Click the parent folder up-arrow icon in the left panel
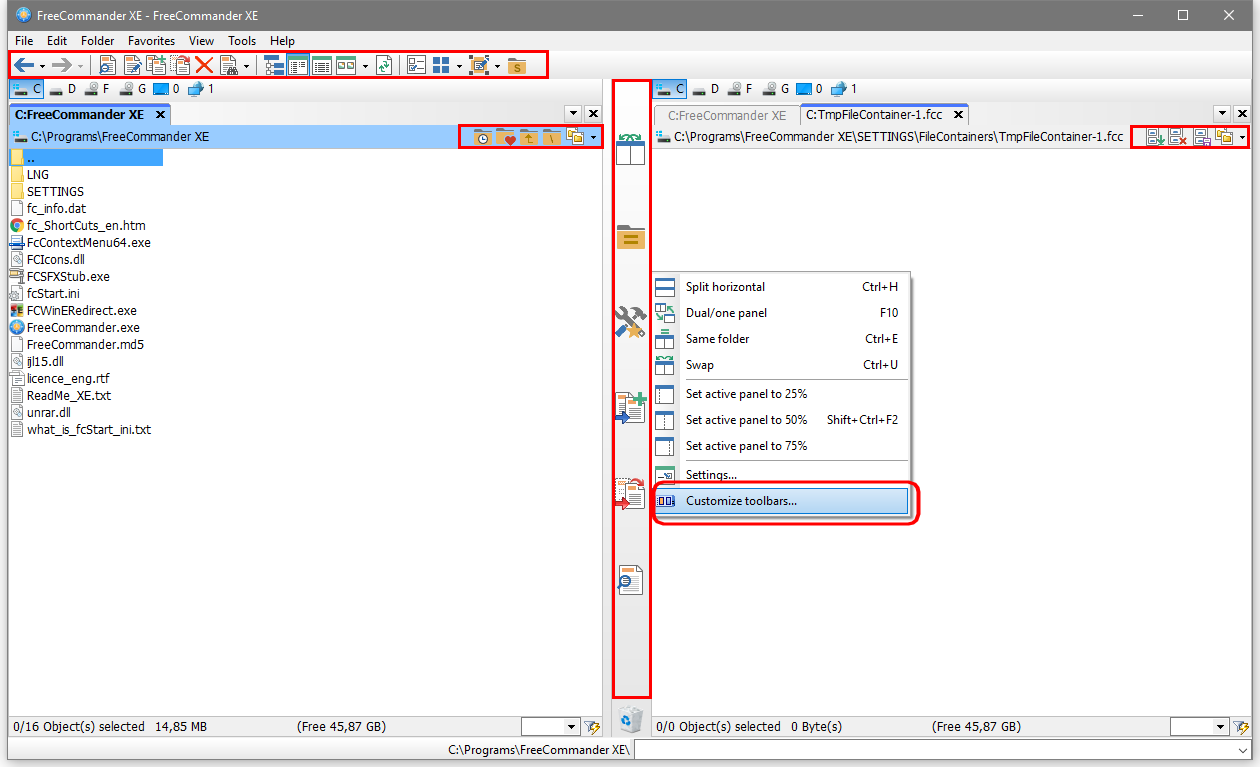Screen dimensions: 1260x767 pyautogui.click(x=528, y=137)
